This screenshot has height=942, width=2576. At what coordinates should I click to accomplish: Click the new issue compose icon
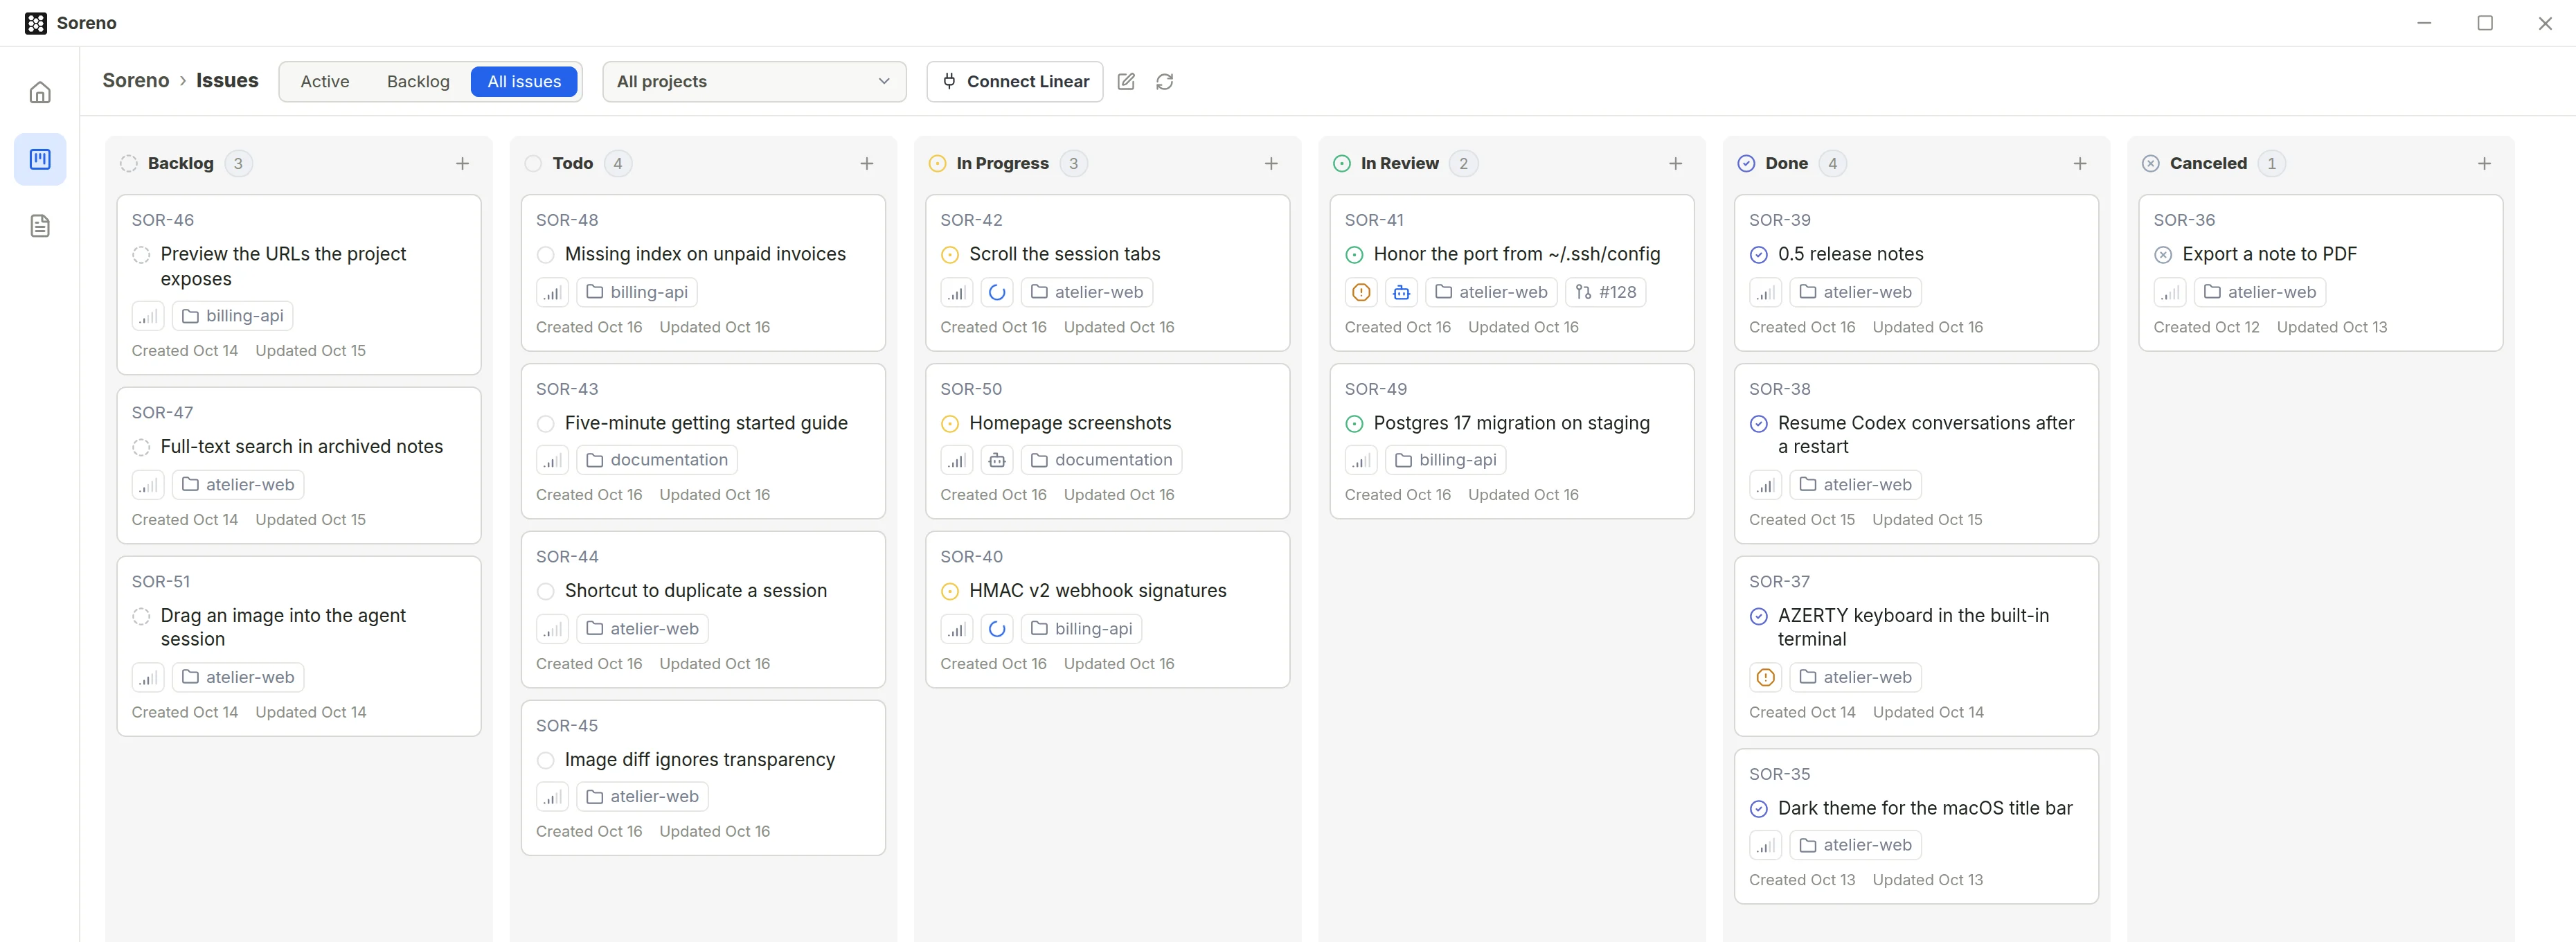coord(1126,82)
